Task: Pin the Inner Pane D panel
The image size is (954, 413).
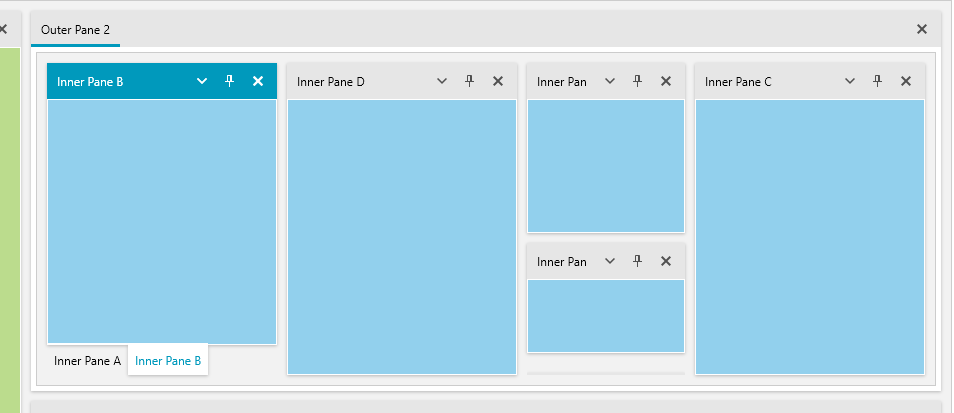Action: (x=470, y=81)
